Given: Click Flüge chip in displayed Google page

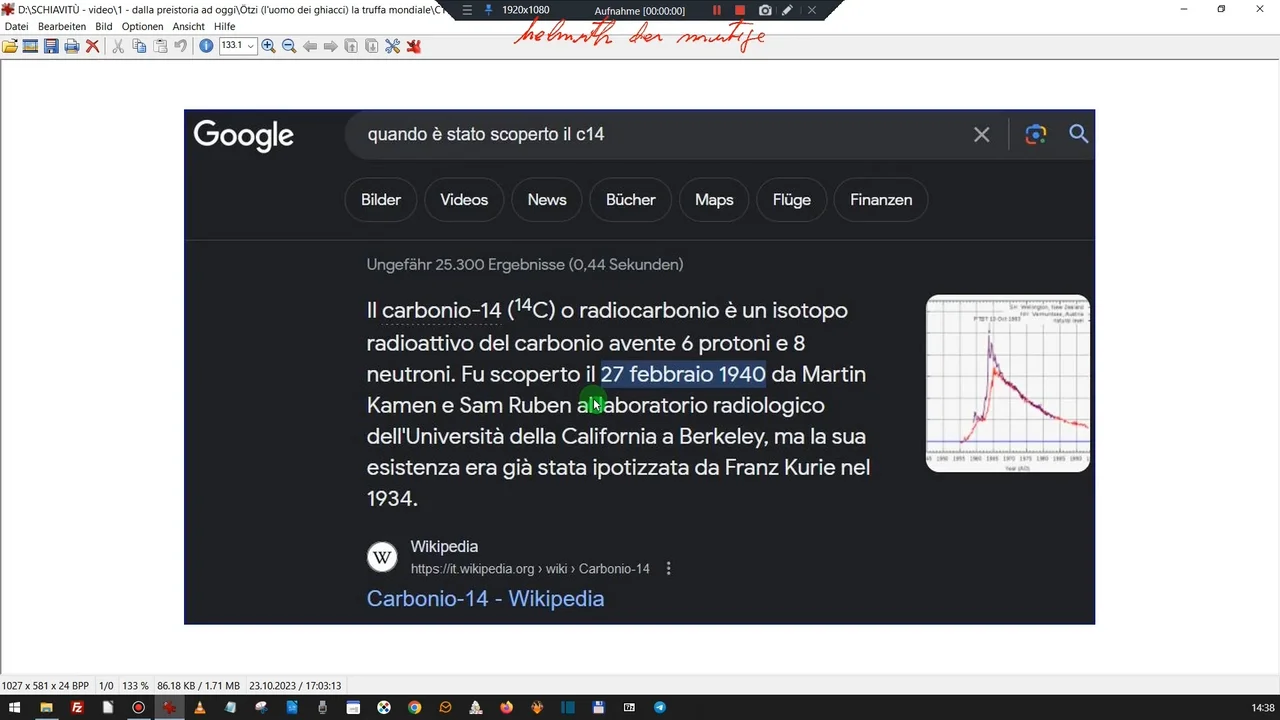Looking at the screenshot, I should 792,200.
